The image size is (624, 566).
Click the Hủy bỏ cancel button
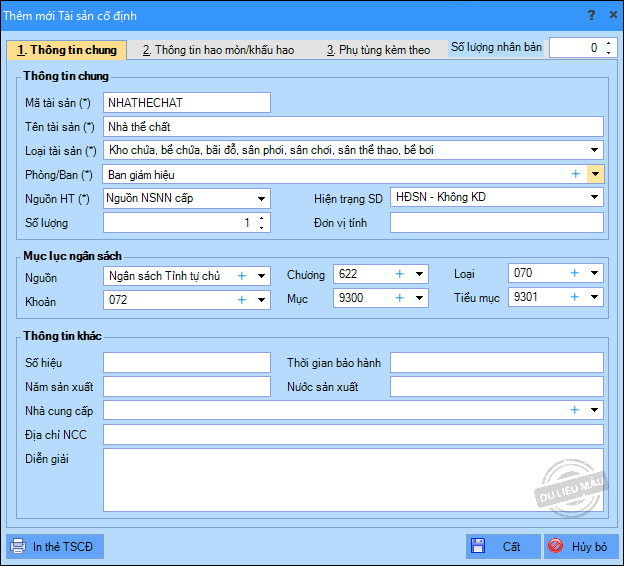coord(581,547)
